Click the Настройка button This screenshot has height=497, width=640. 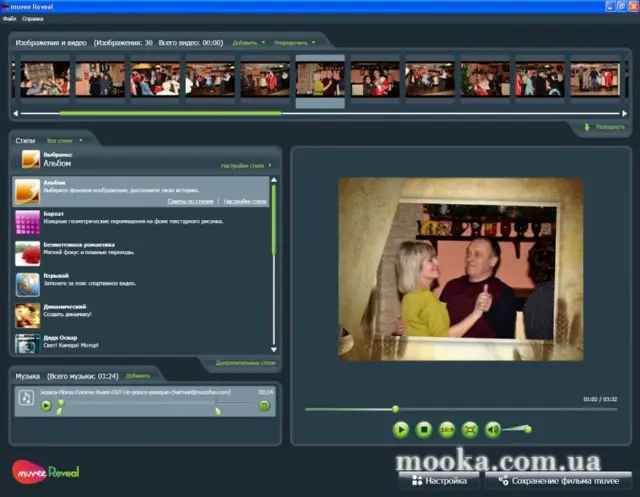[x=439, y=481]
